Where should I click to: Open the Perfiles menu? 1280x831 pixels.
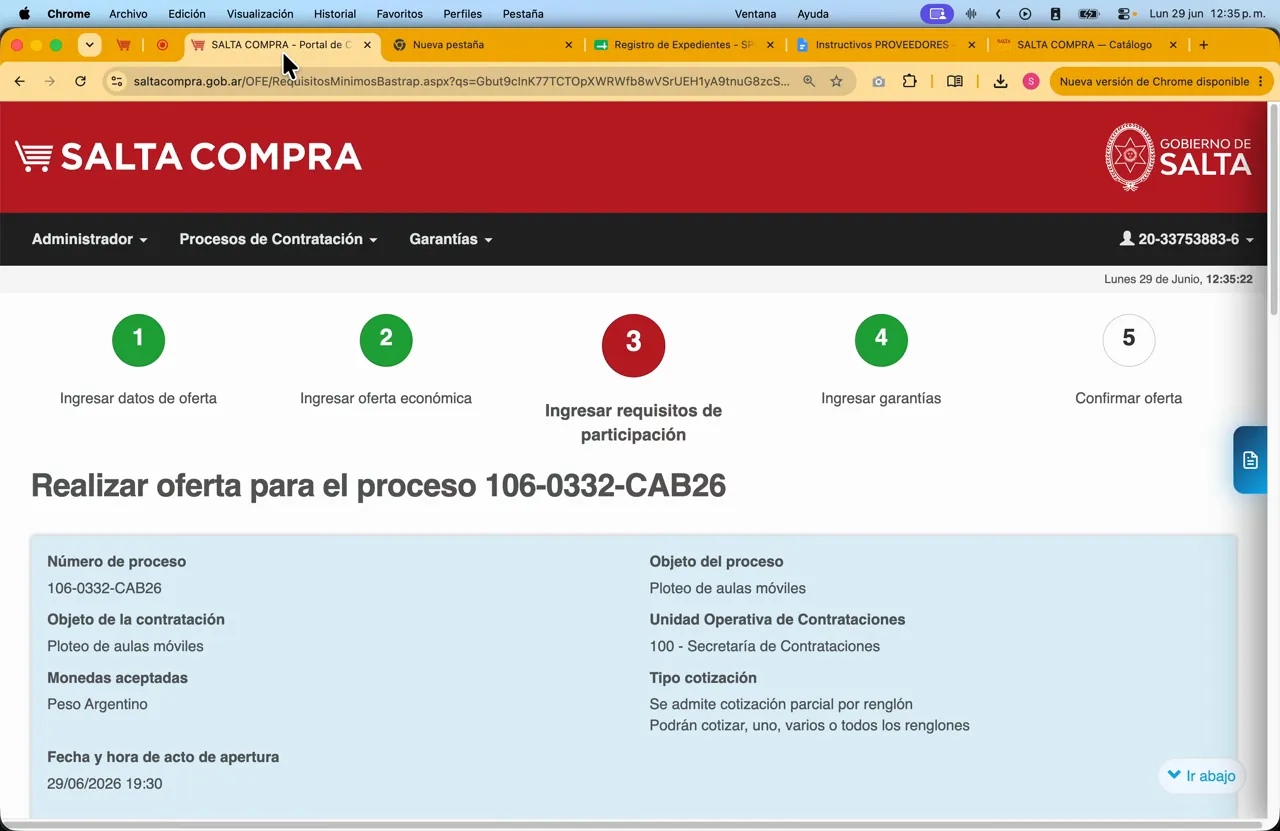(462, 14)
